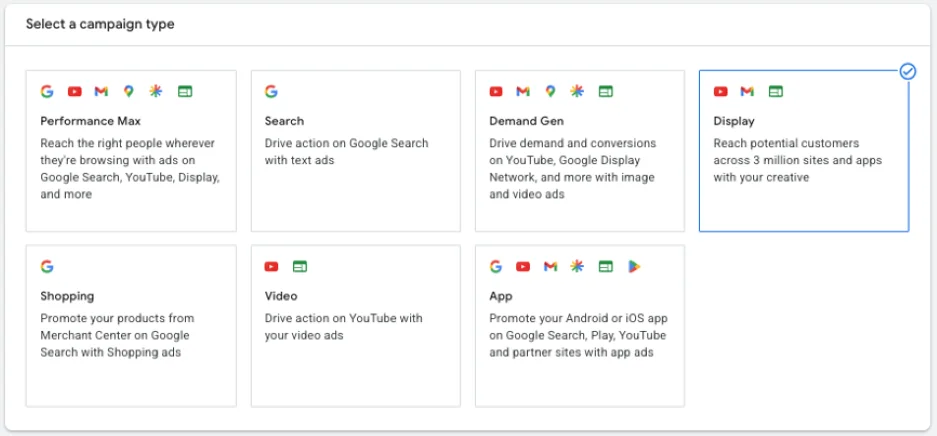The width and height of the screenshot is (937, 436).
Task: Pick the Video campaign title
Action: tap(281, 296)
